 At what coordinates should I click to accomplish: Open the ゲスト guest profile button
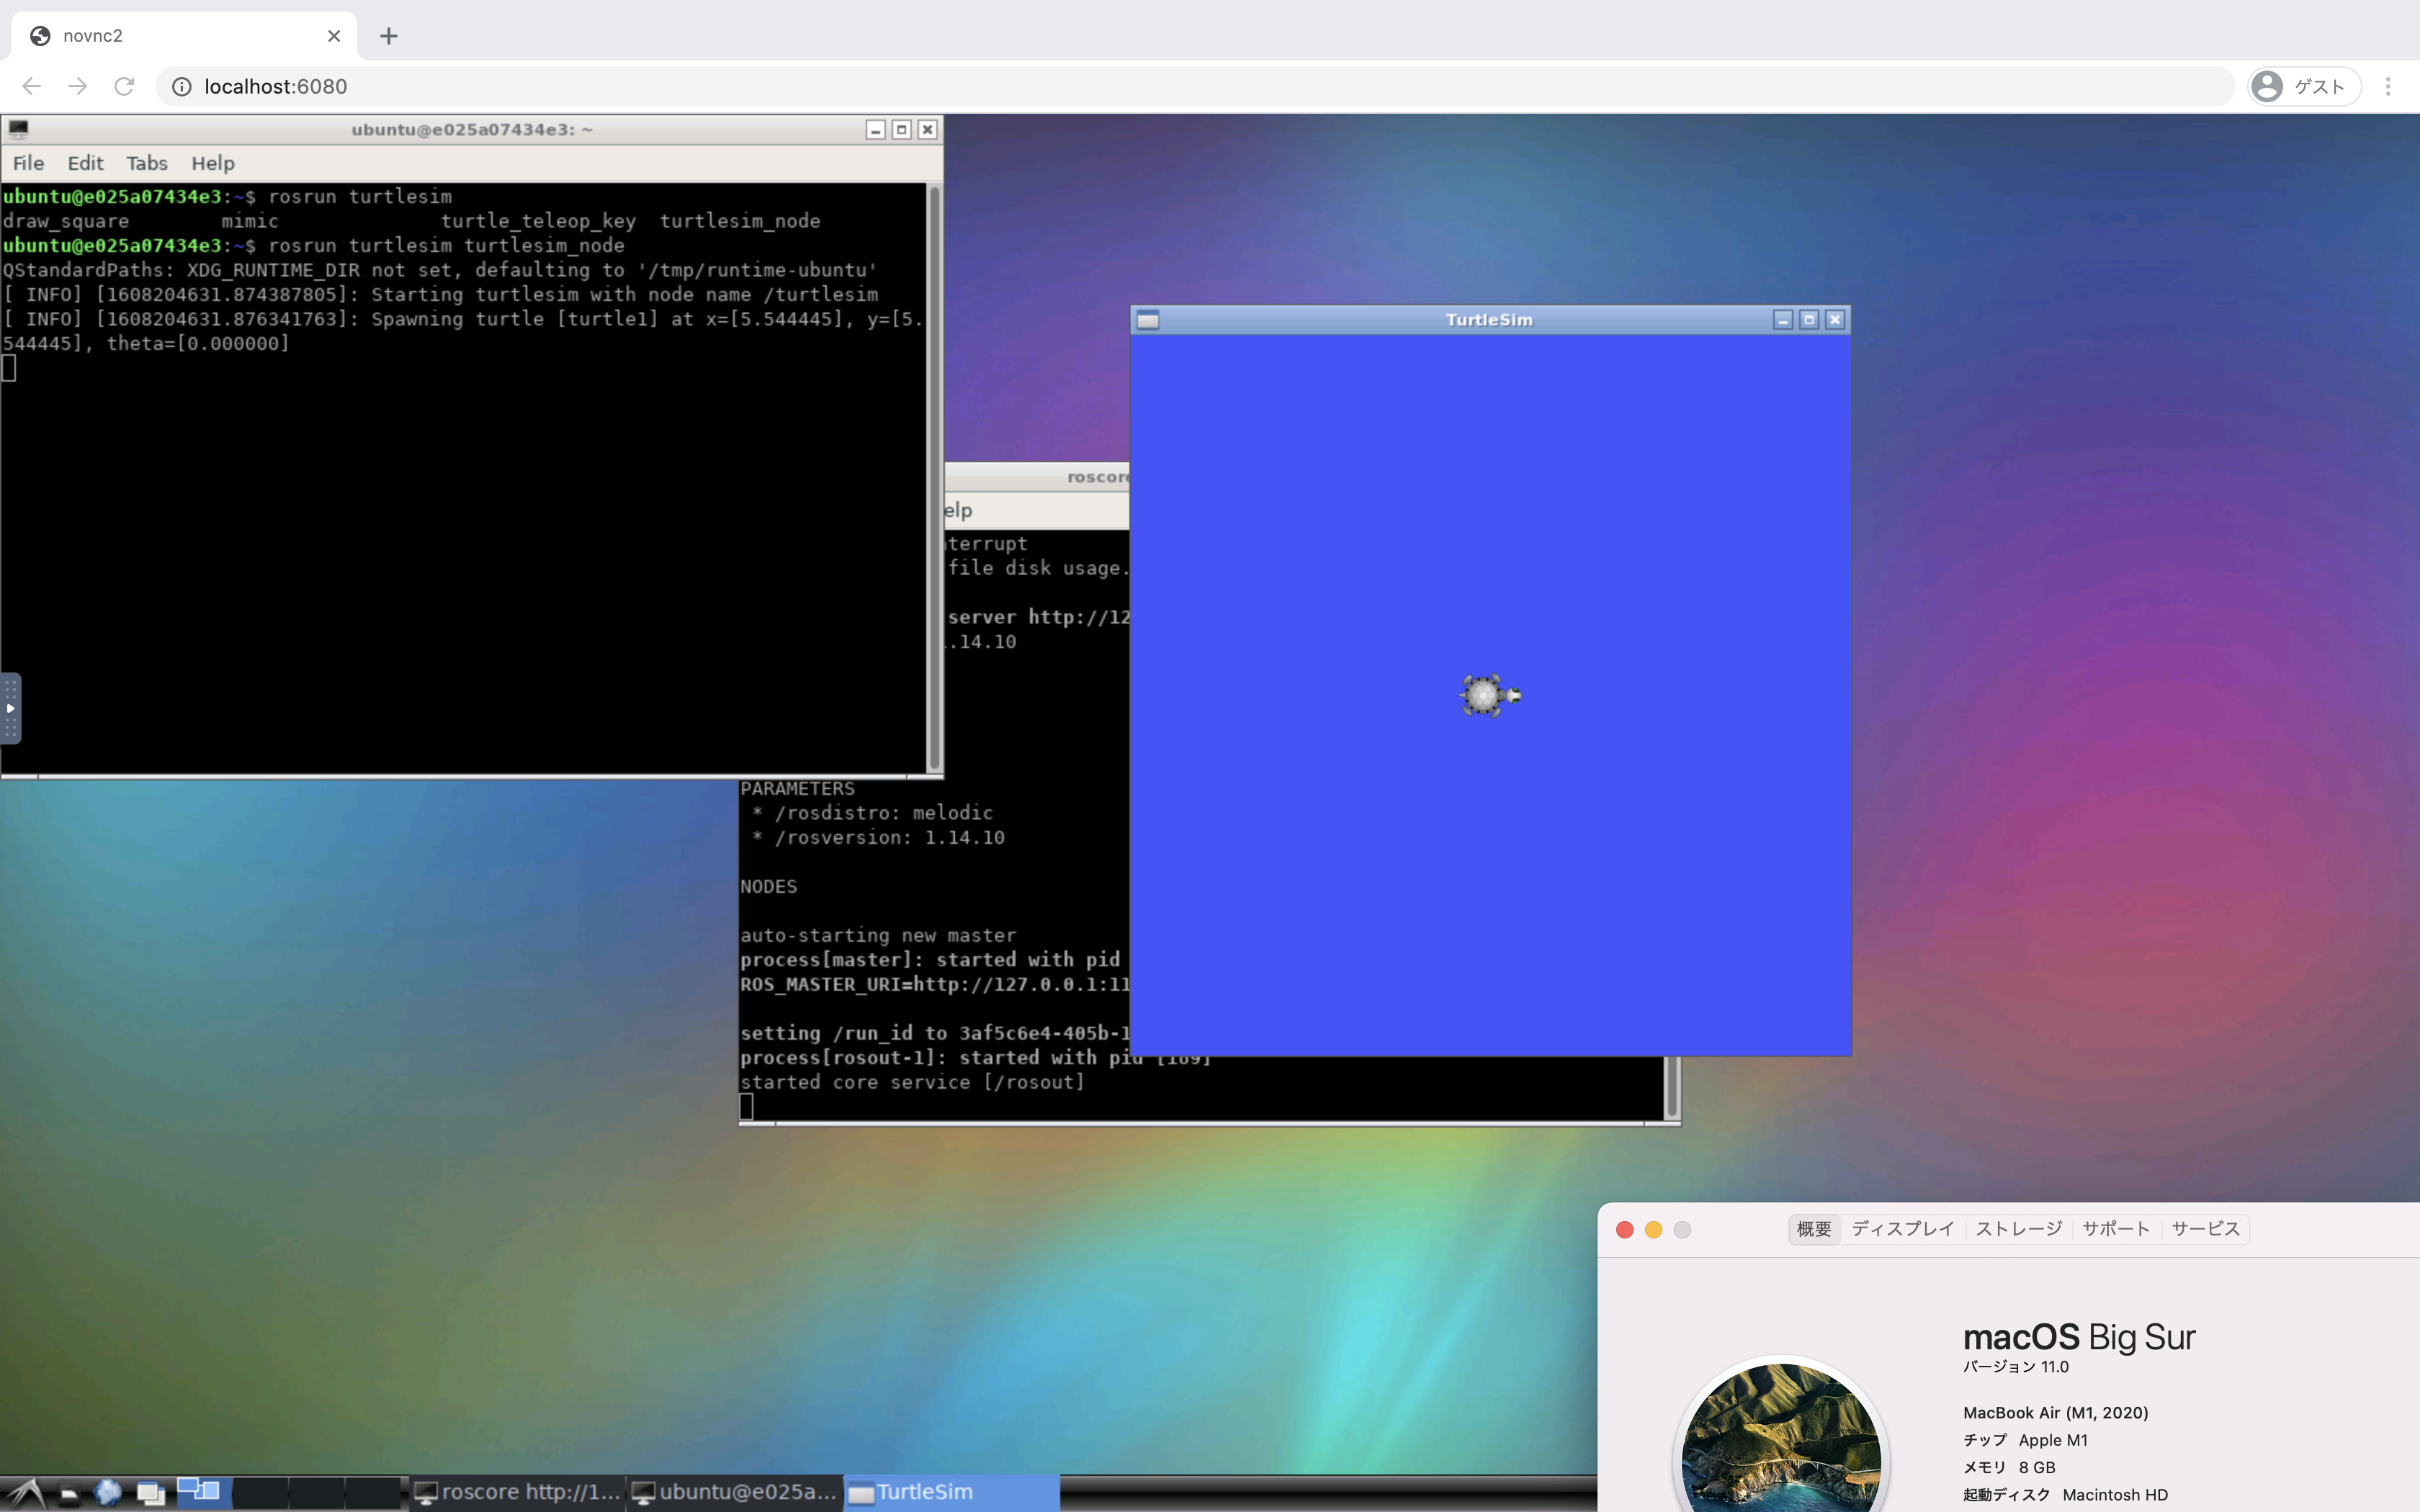point(2304,87)
